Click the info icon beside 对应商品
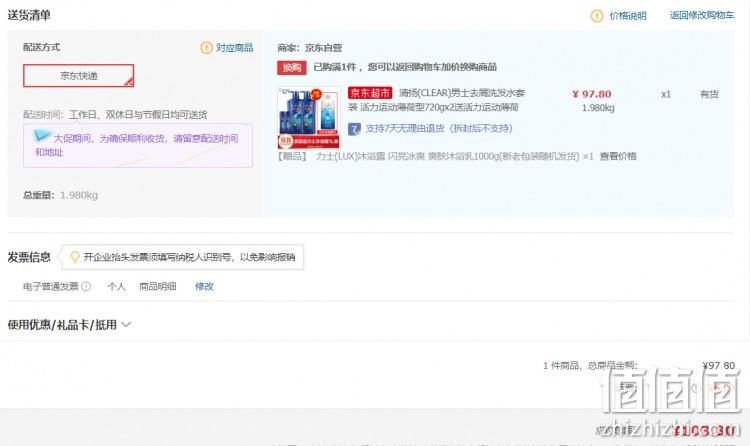 click(206, 48)
